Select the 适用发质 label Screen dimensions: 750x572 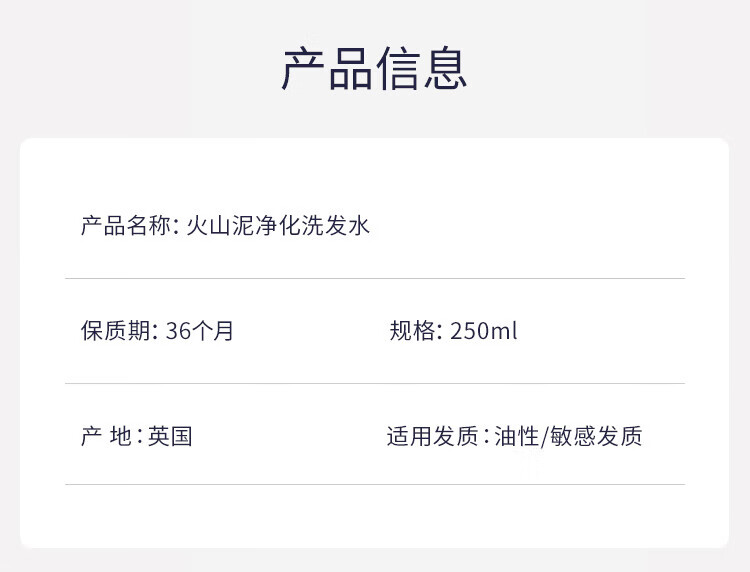pyautogui.click(x=432, y=436)
